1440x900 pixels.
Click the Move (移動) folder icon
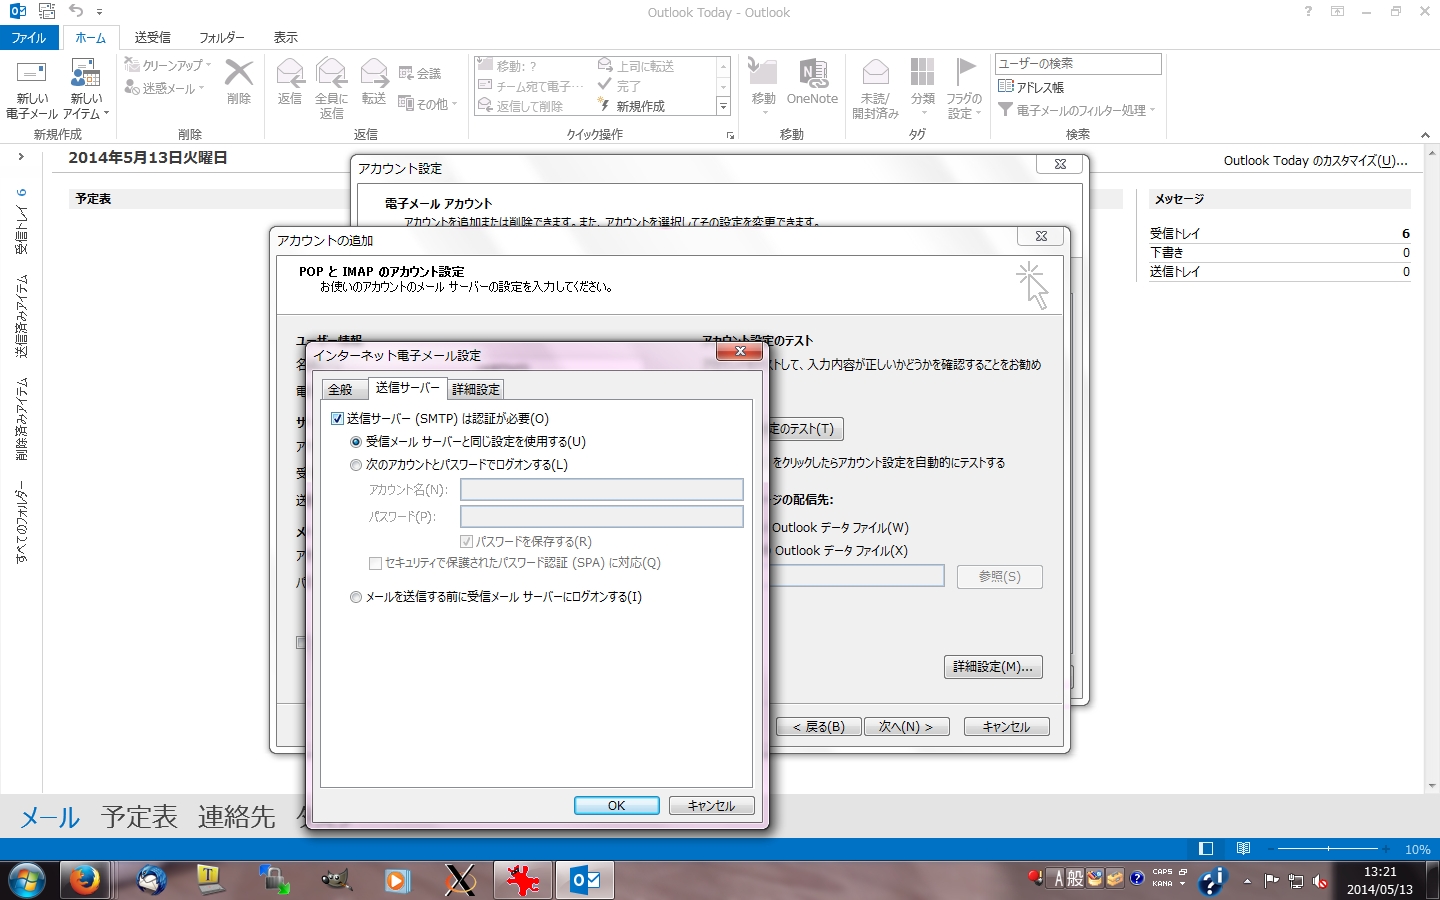tap(763, 73)
